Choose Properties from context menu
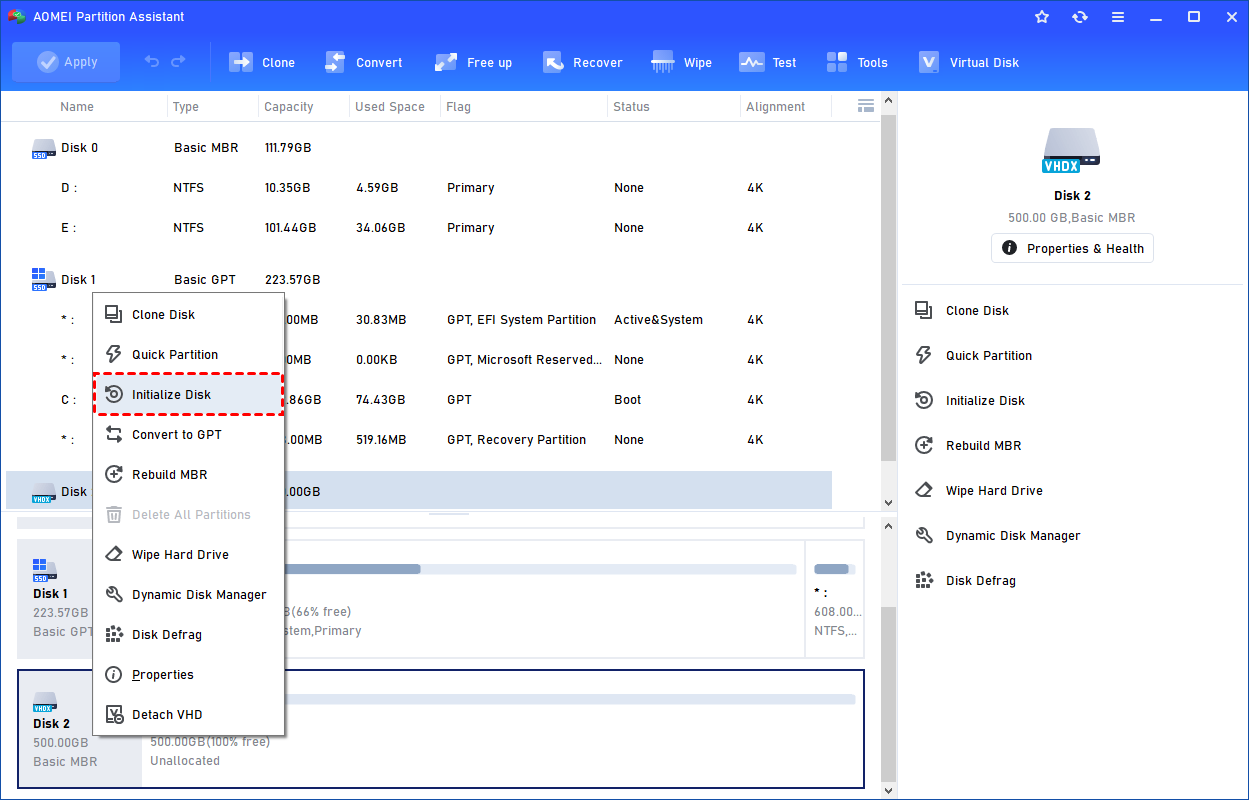Screen dimensions: 1249x800 click(188, 674)
